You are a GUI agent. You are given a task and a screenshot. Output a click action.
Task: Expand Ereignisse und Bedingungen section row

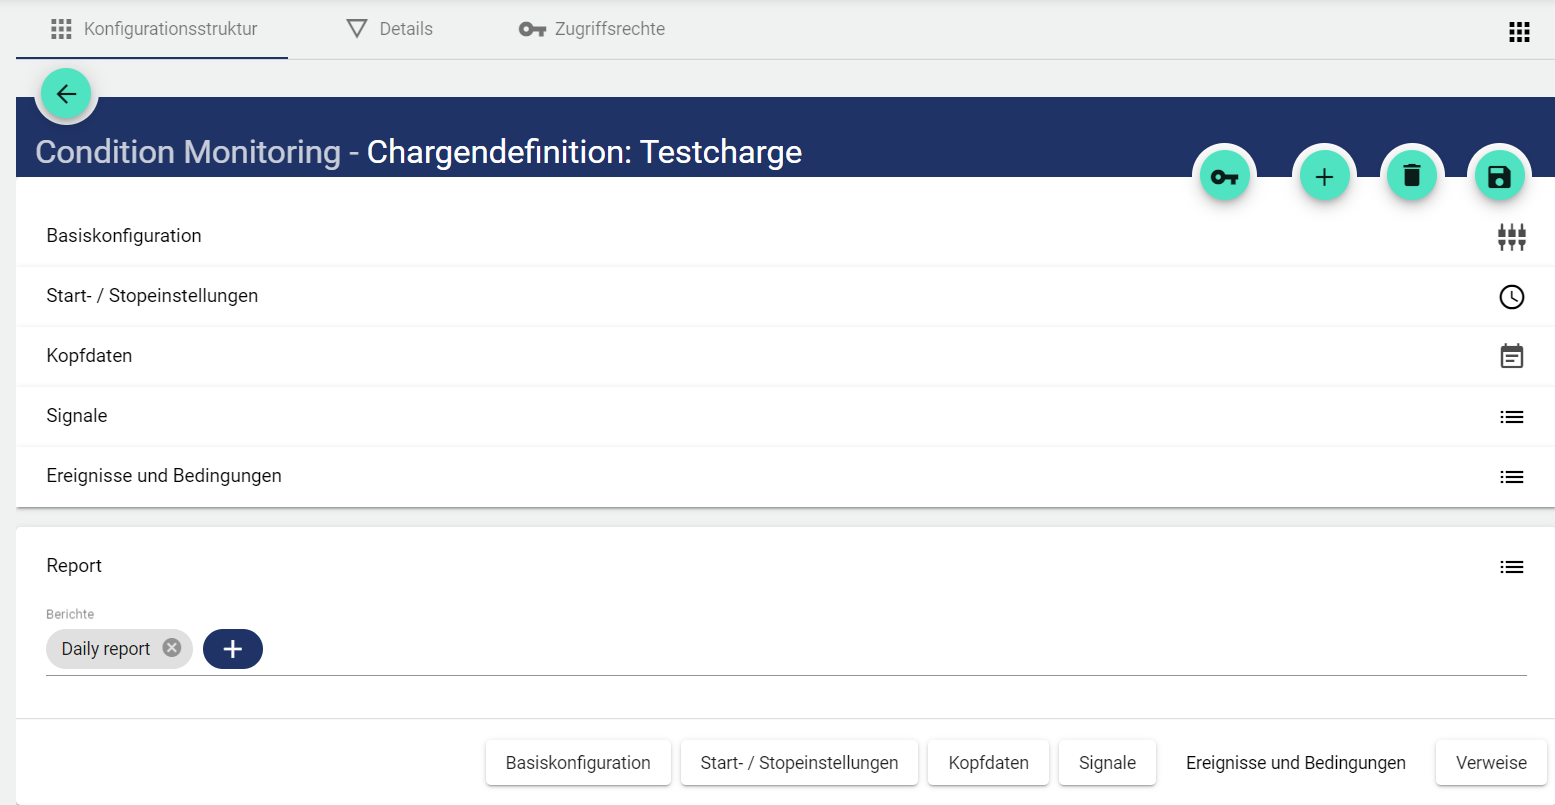point(164,476)
